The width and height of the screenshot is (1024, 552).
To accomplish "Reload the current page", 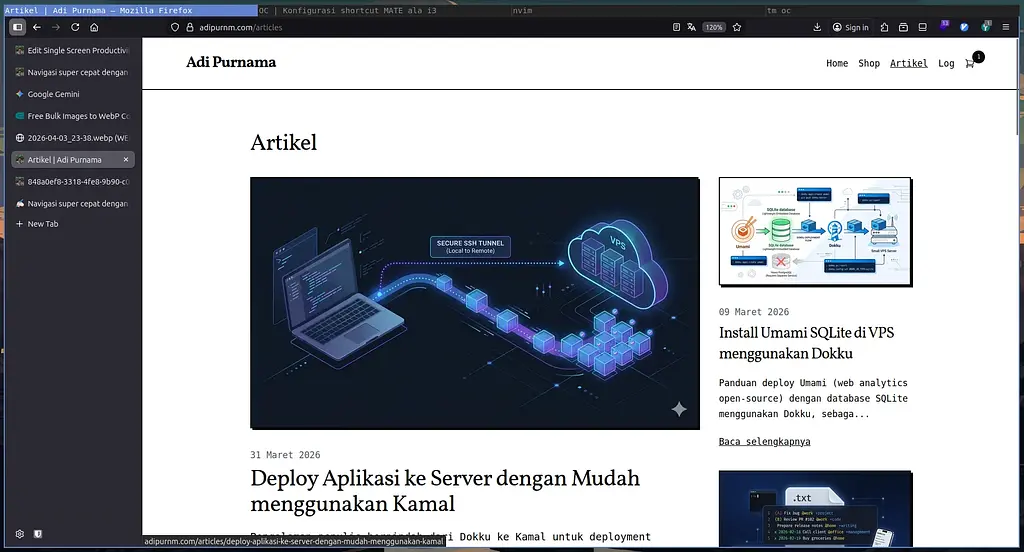I will (75, 27).
